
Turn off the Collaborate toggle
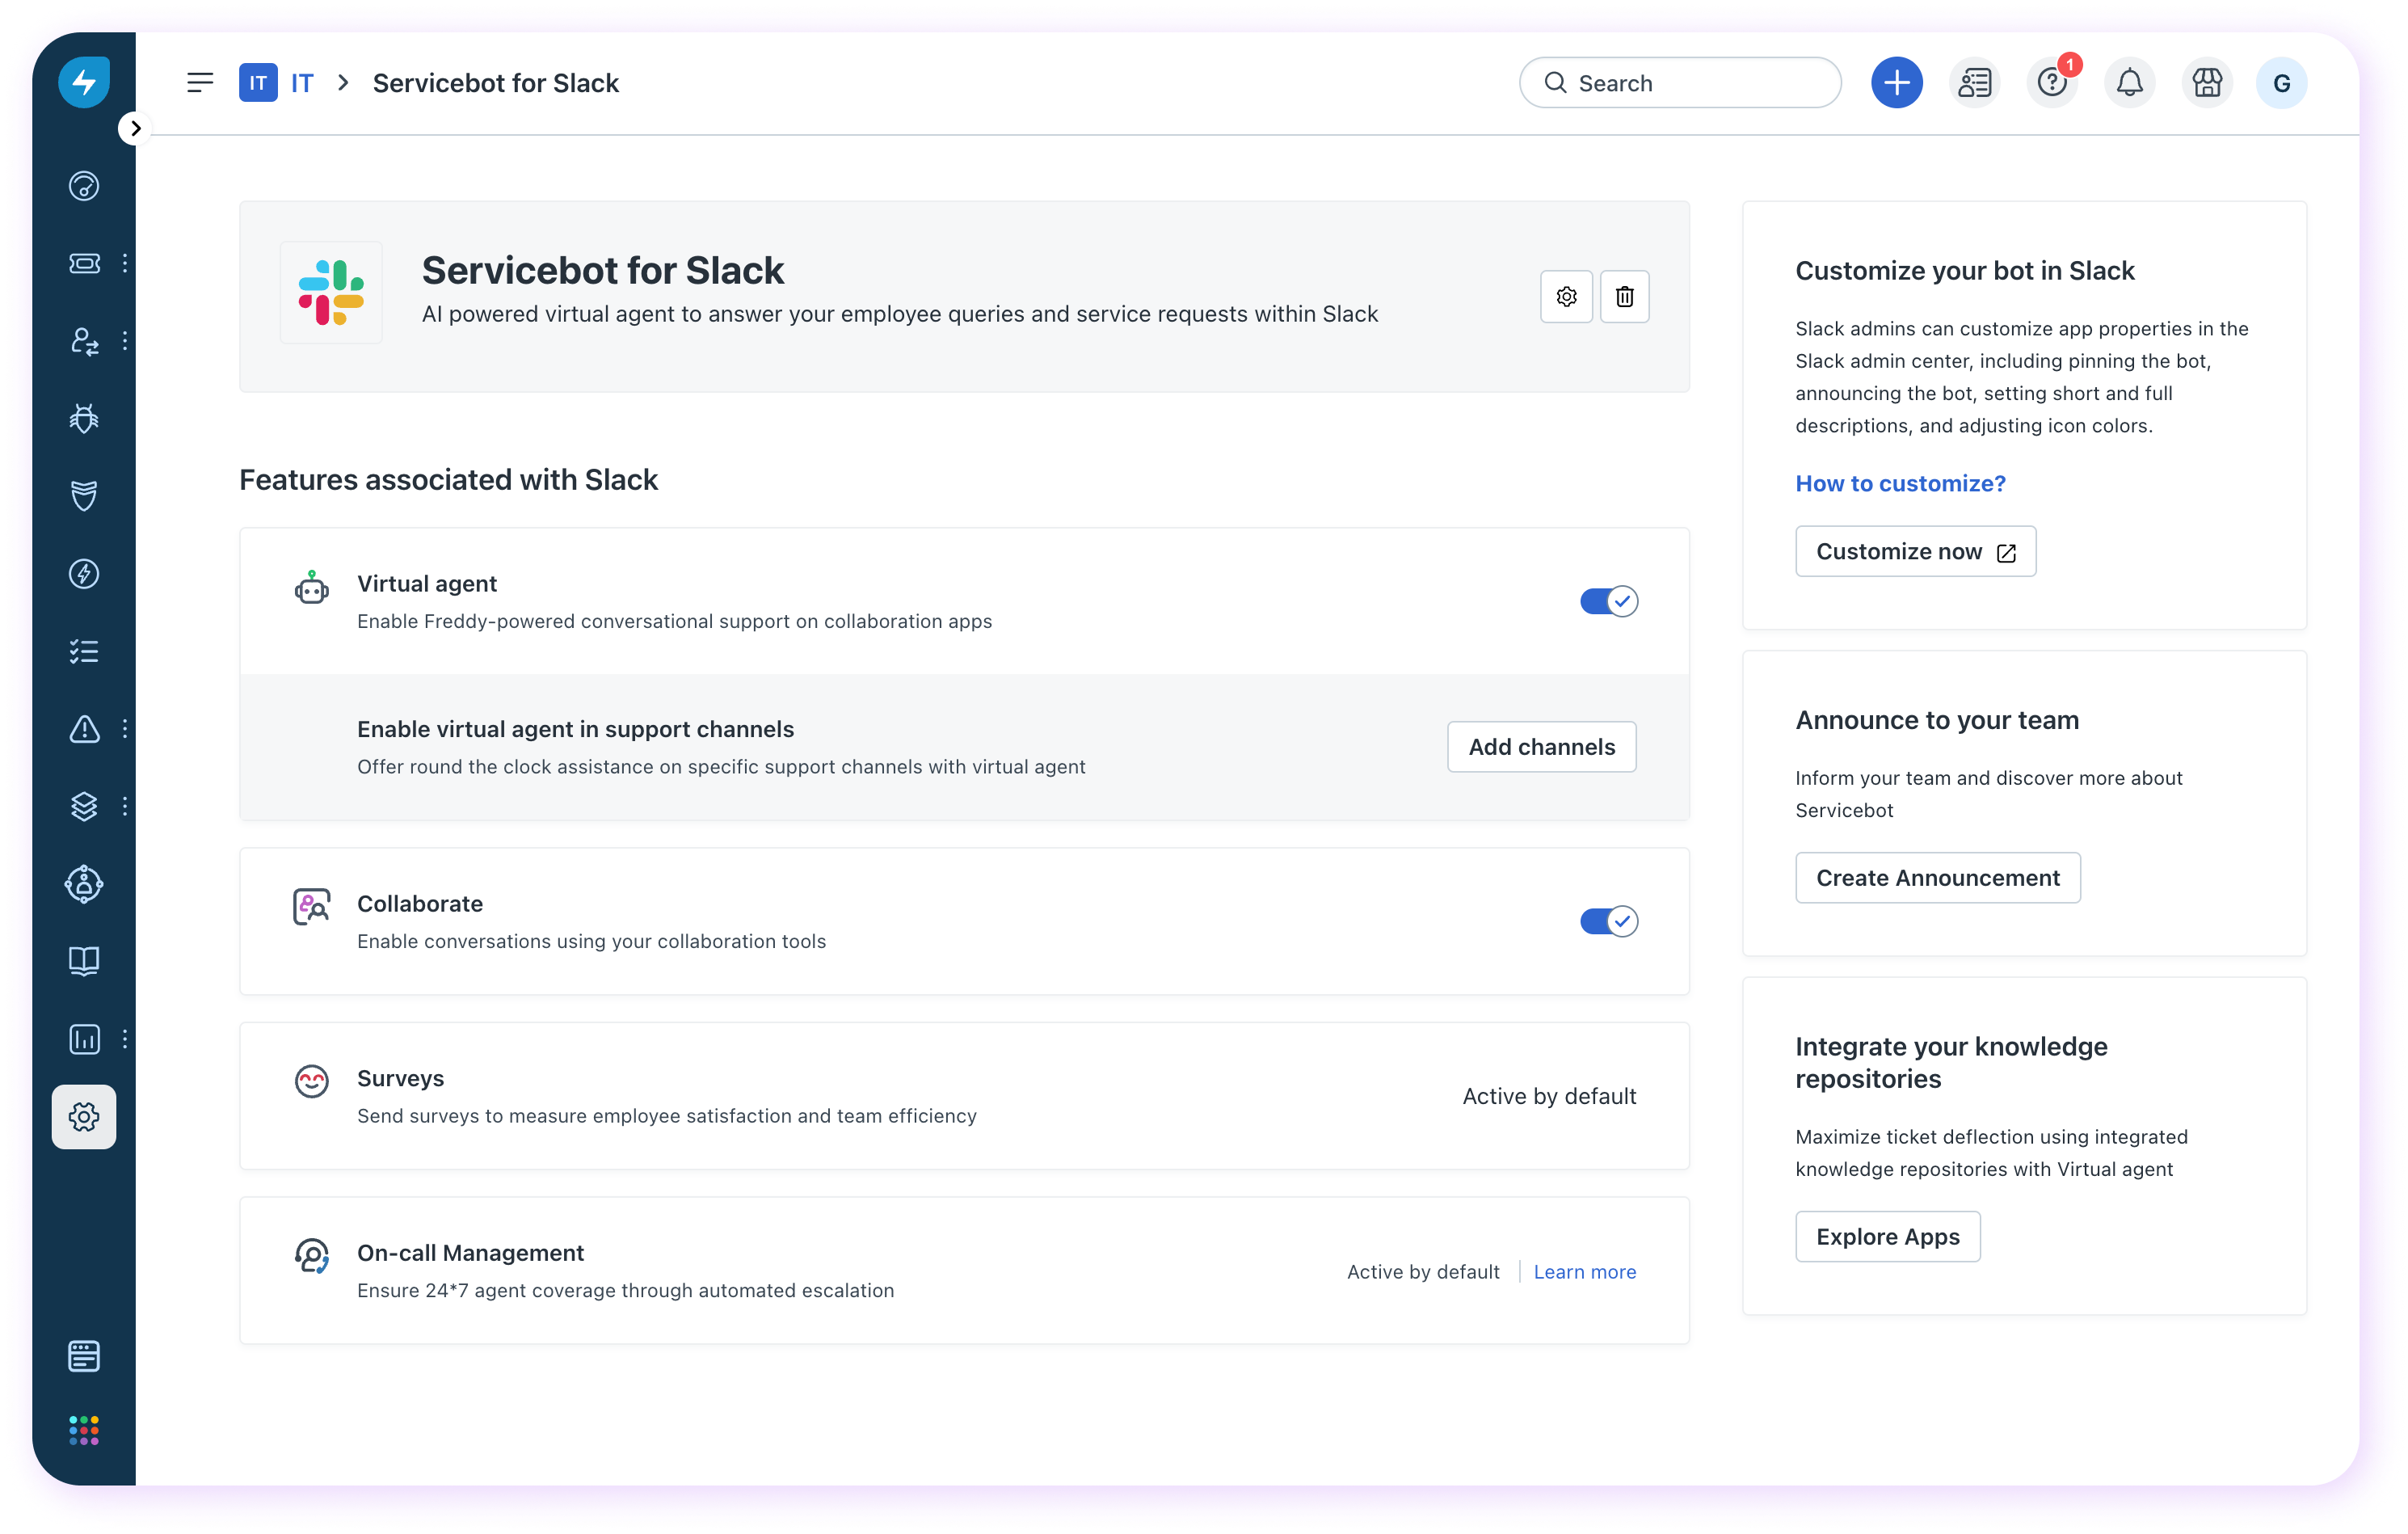pos(1608,921)
